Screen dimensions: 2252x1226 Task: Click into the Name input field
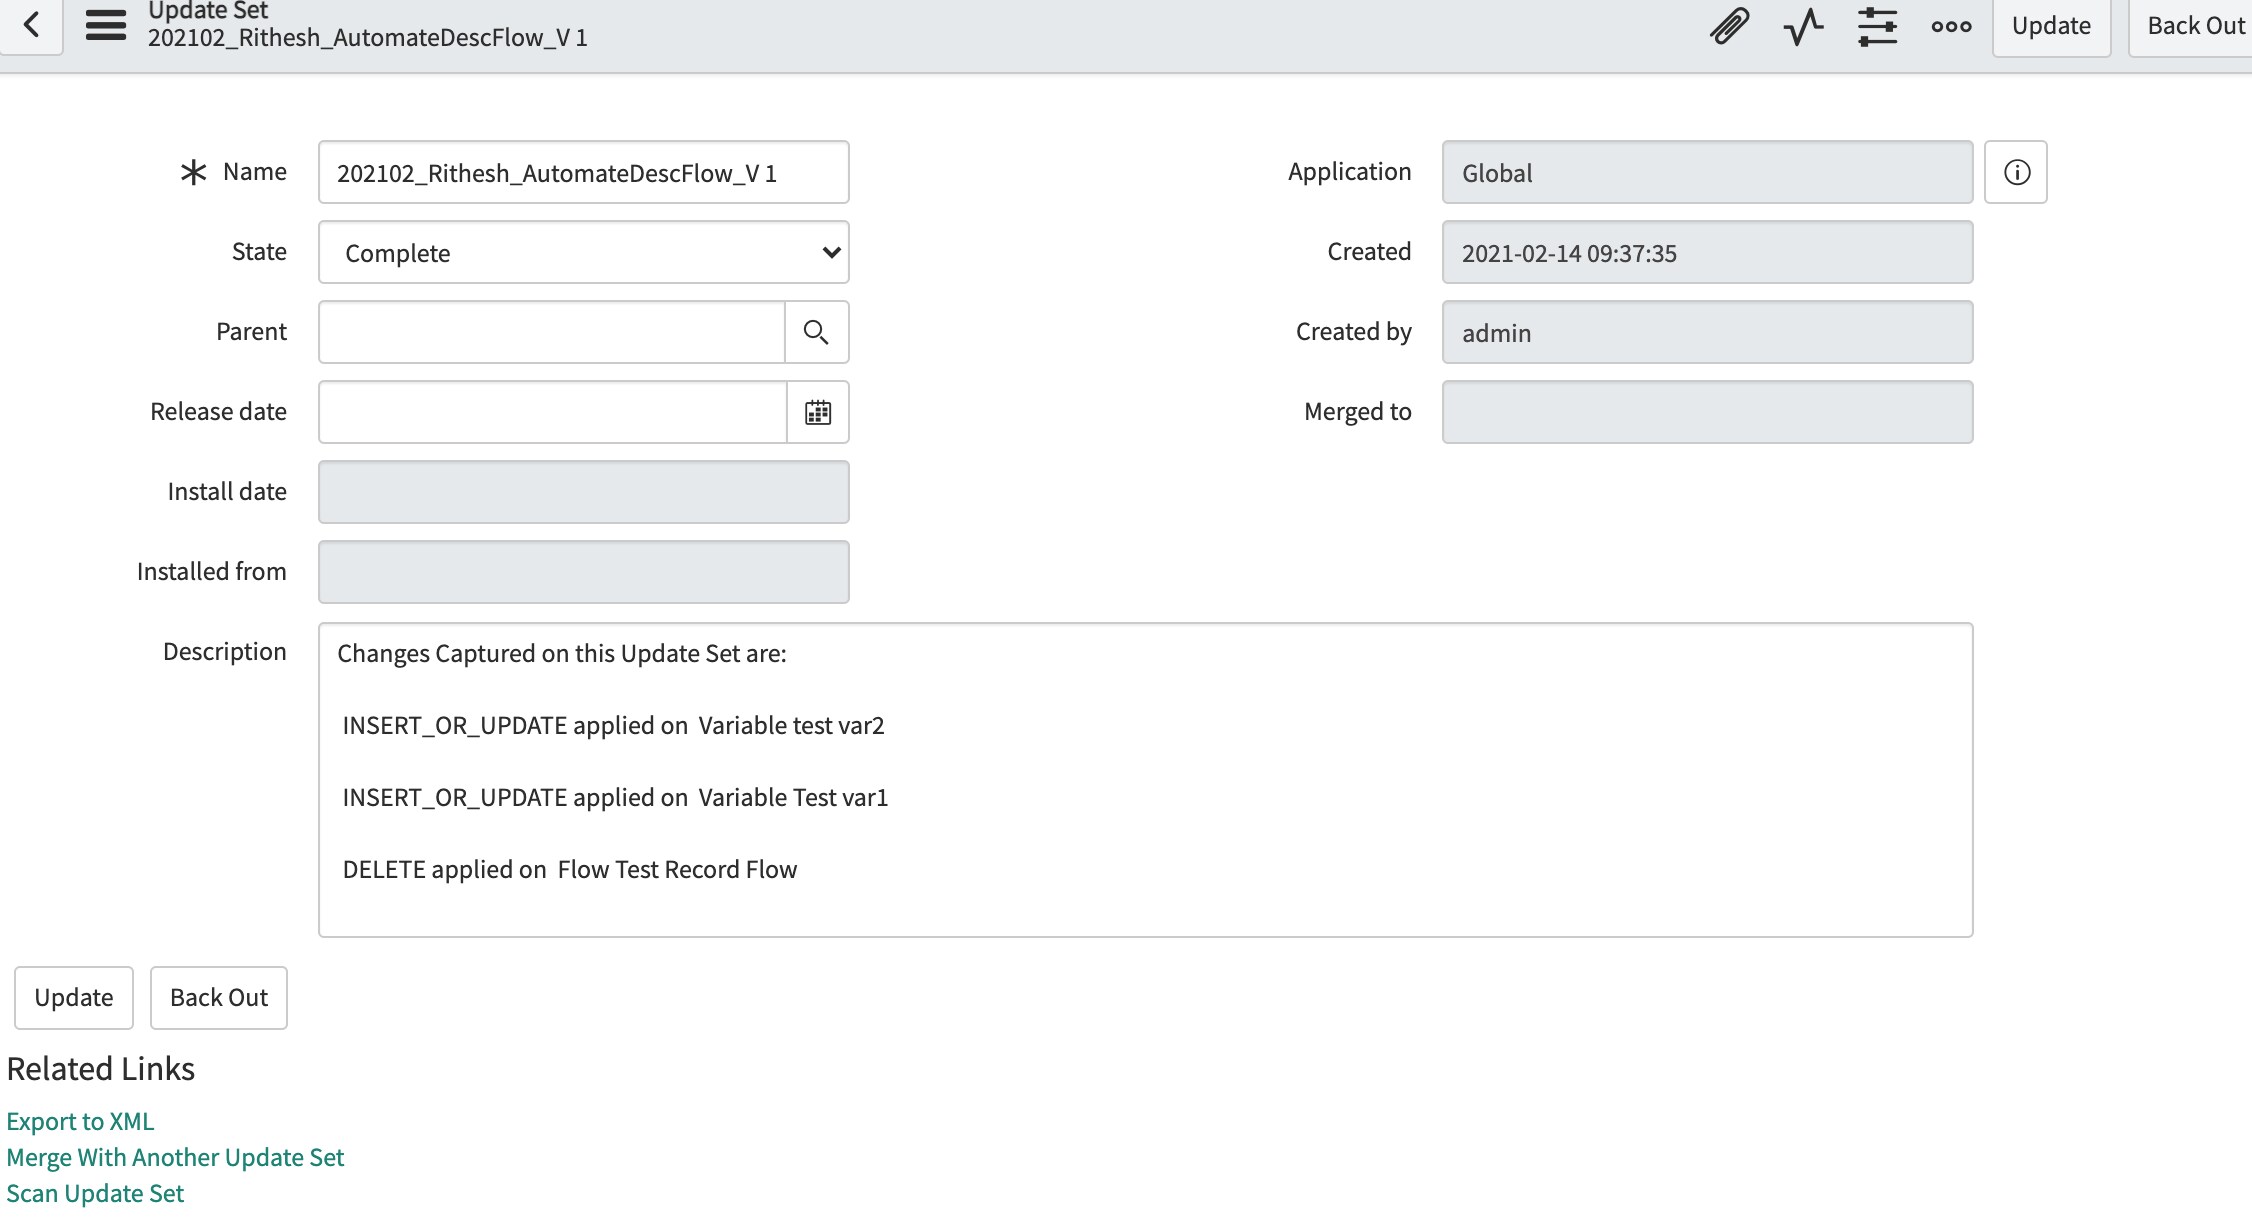(584, 172)
